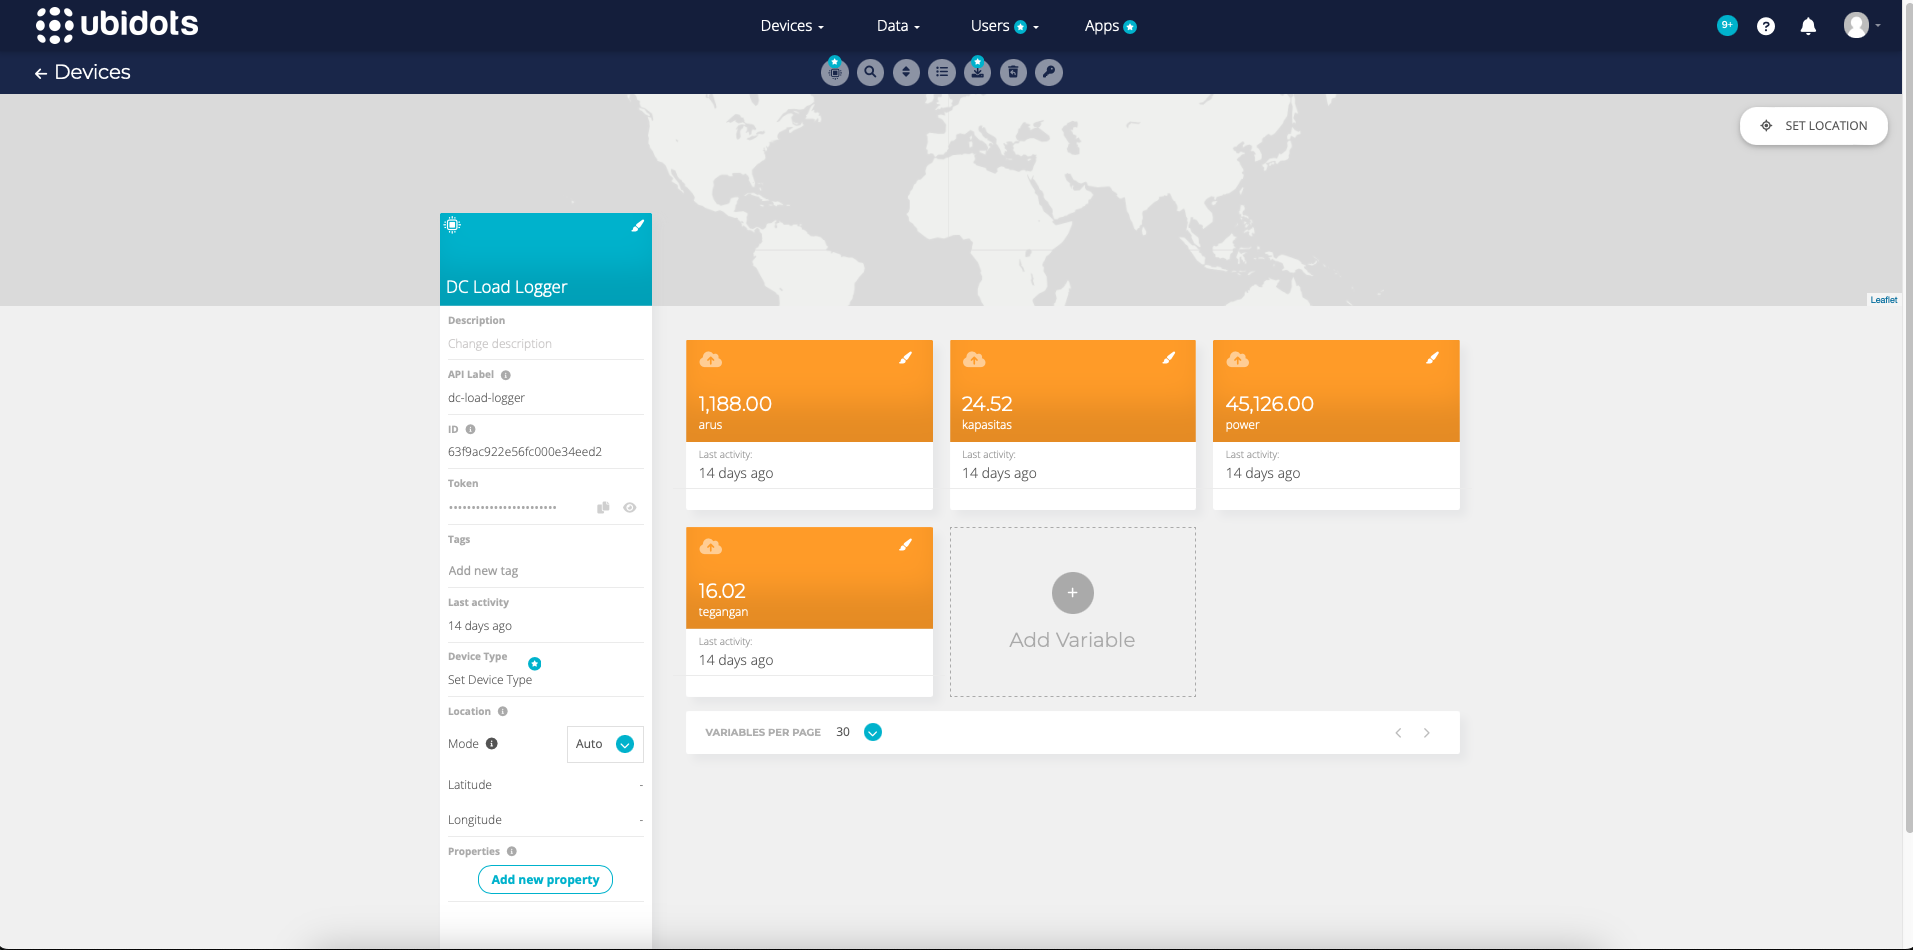This screenshot has height=950, width=1913.
Task: Click the page vertical scrollbar
Action: [1908, 420]
